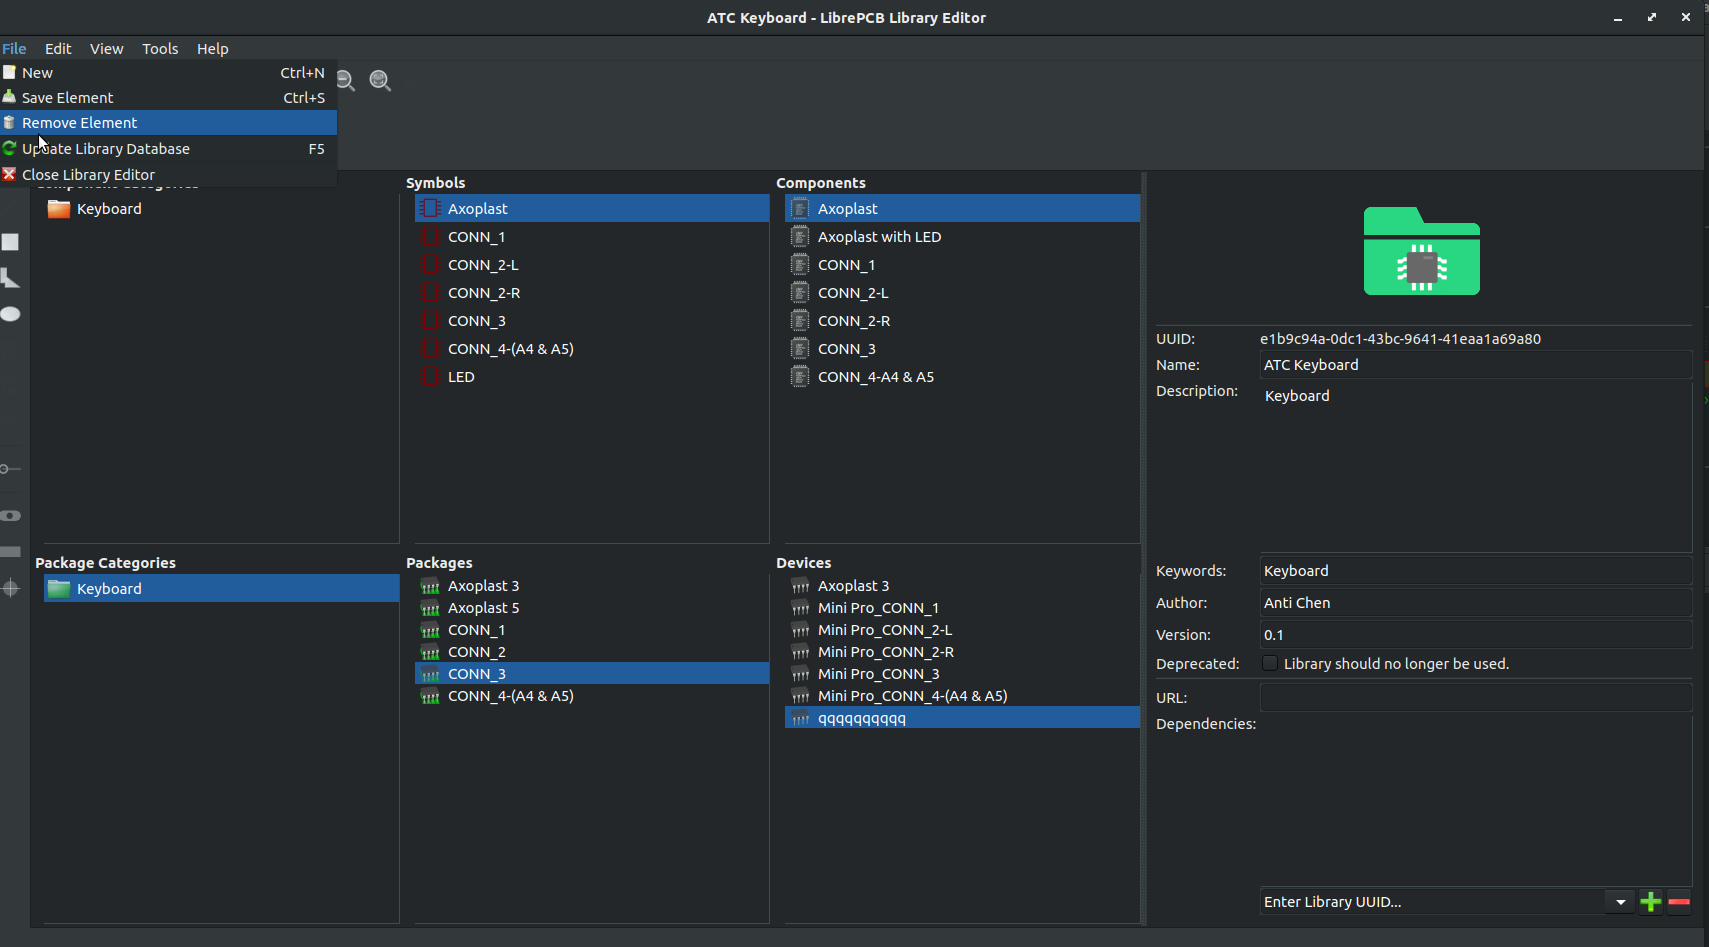Click the green library folder image

click(x=1422, y=251)
